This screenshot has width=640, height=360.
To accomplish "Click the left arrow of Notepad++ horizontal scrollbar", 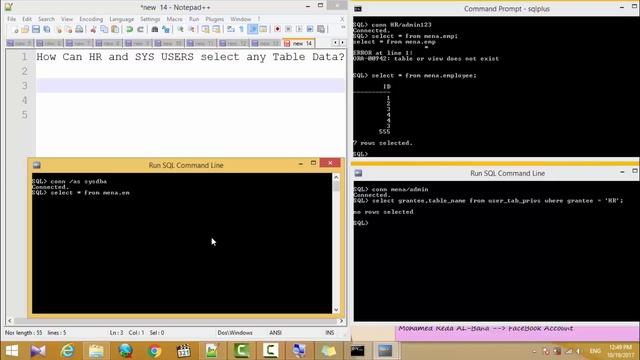I will pyautogui.click(x=10, y=321).
